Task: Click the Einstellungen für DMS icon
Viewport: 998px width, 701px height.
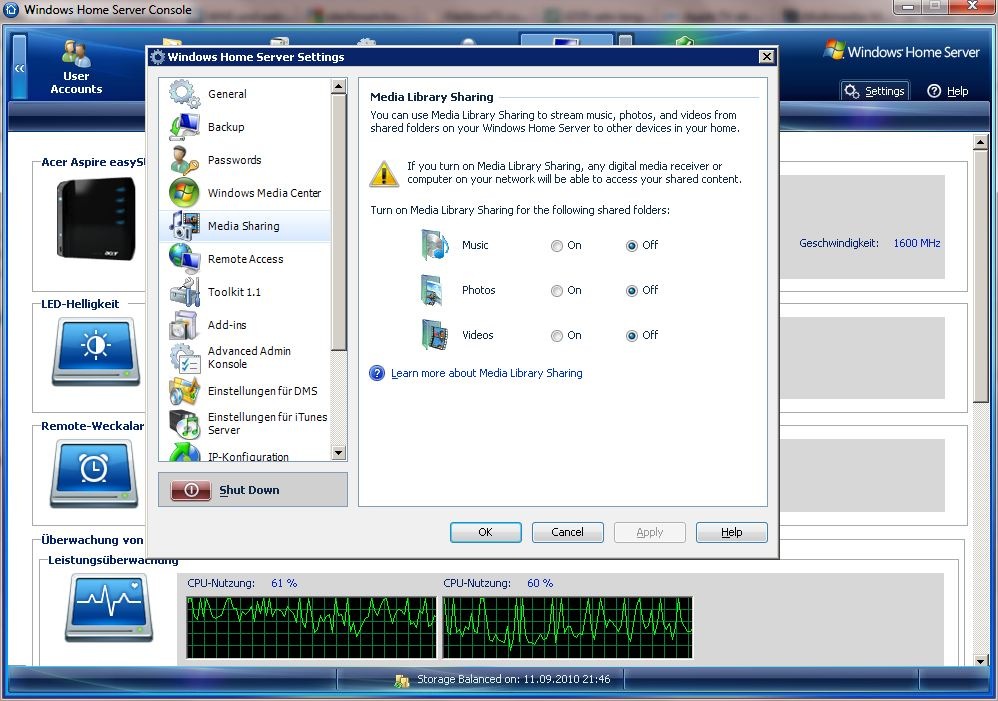Action: coord(185,391)
